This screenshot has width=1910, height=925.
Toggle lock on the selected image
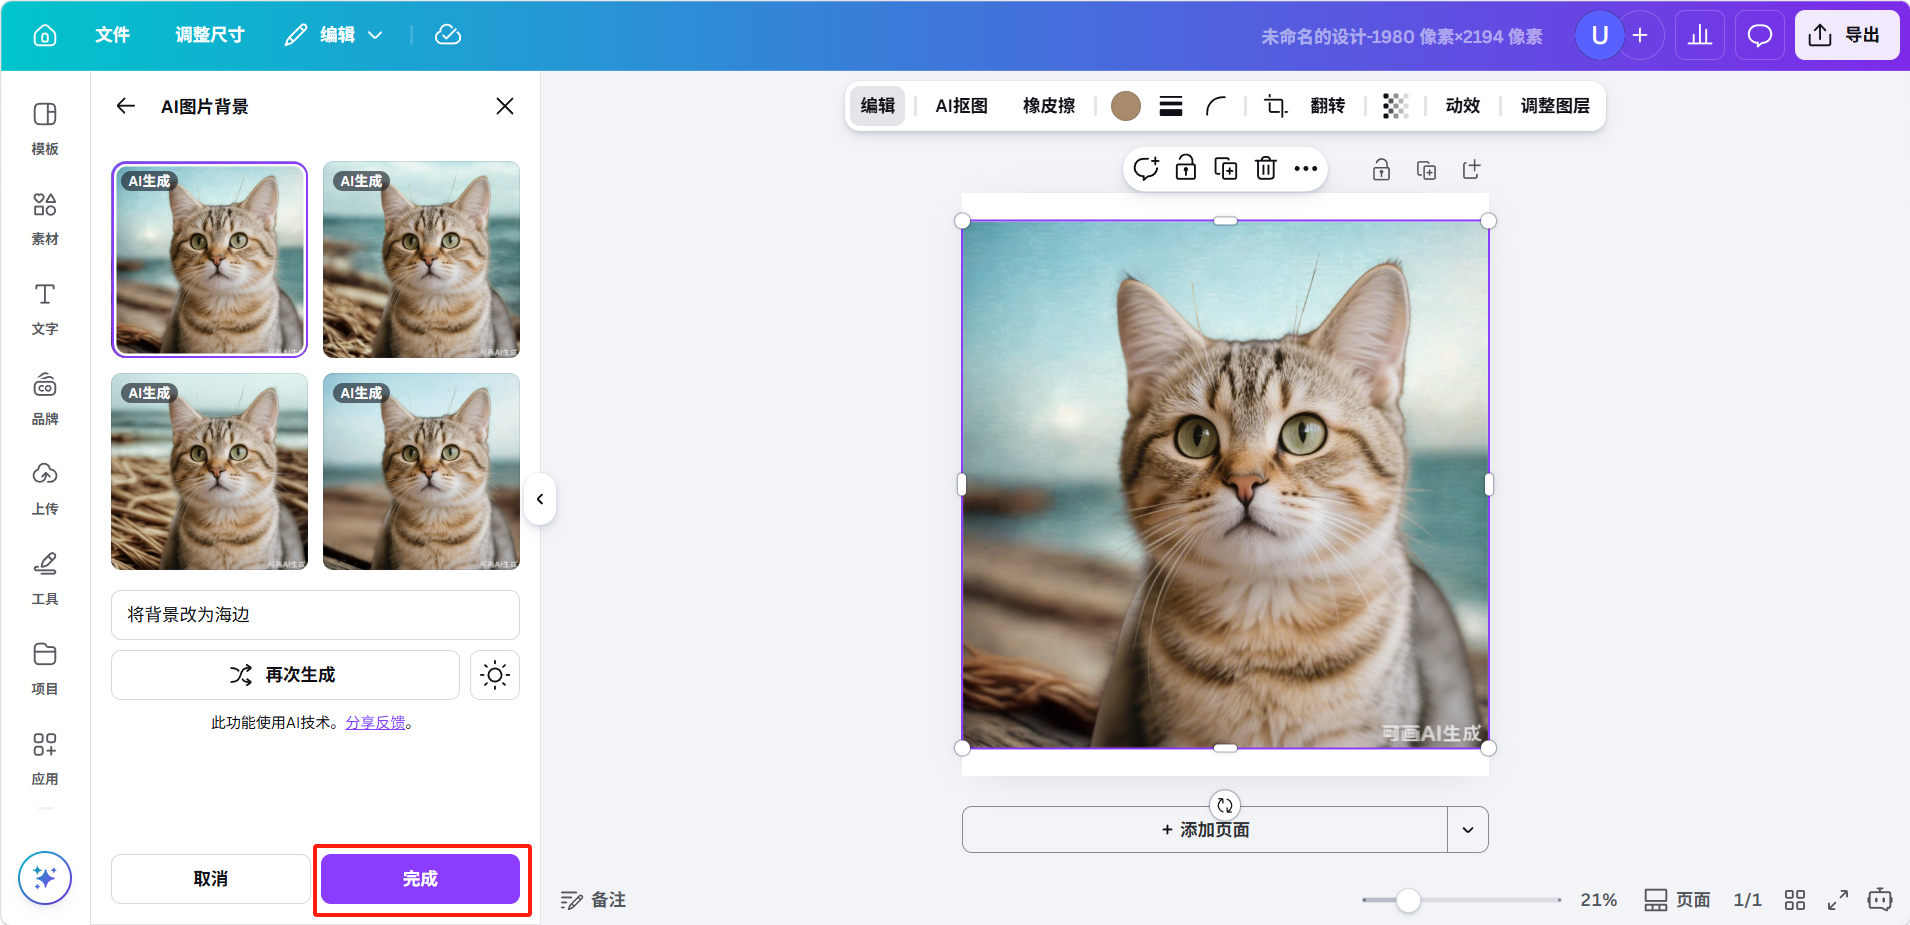pos(1185,169)
